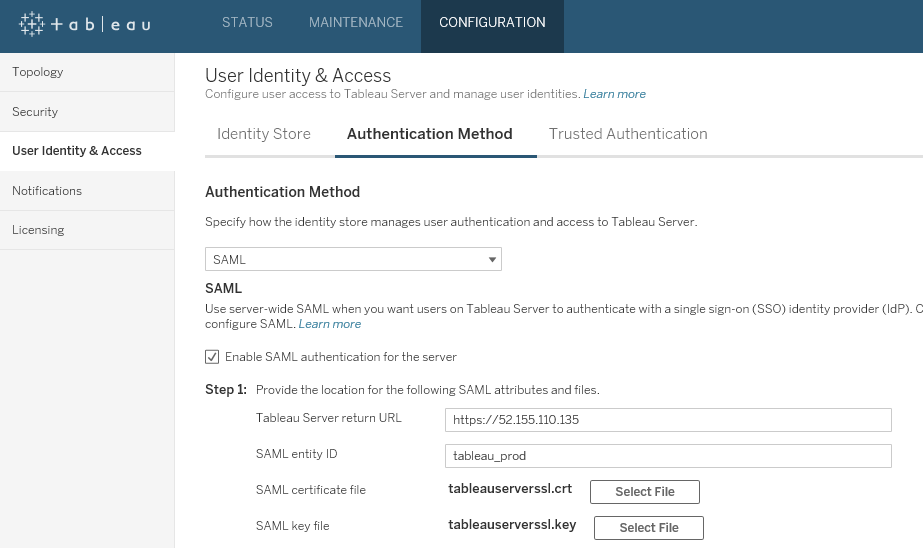Switch to the Trusted Authentication tab

point(628,134)
